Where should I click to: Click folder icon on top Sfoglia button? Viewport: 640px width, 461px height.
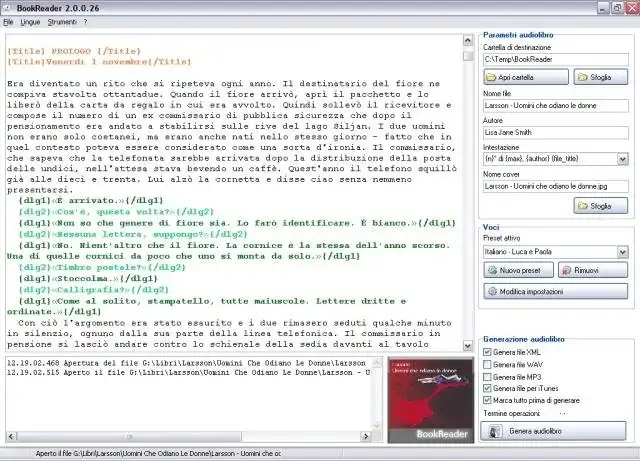pos(582,77)
